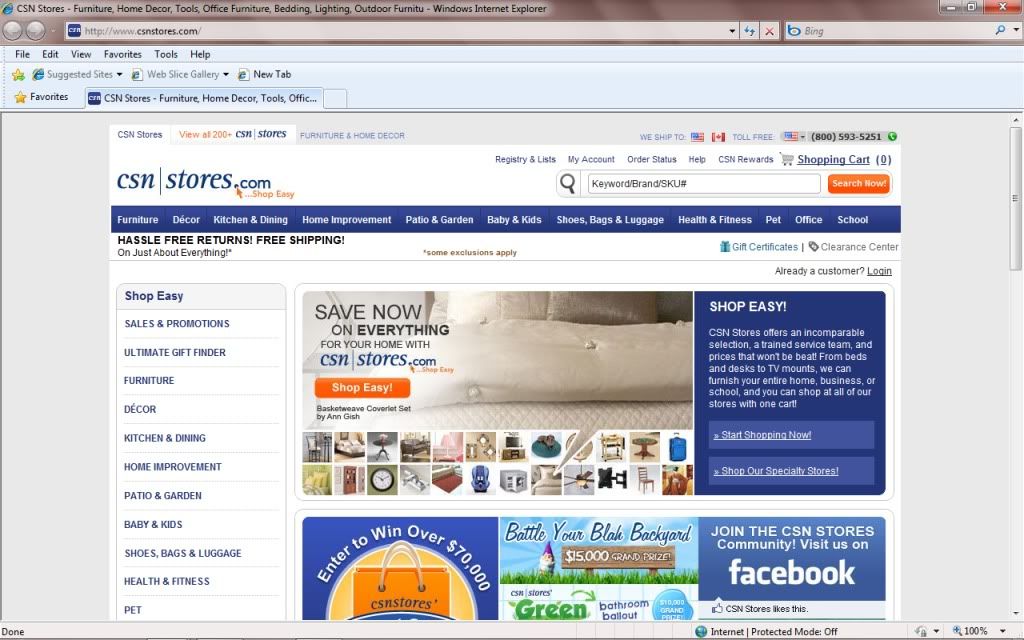Click the page's vertical scrollbar thumb
1024x640 pixels.
tap(1016, 198)
